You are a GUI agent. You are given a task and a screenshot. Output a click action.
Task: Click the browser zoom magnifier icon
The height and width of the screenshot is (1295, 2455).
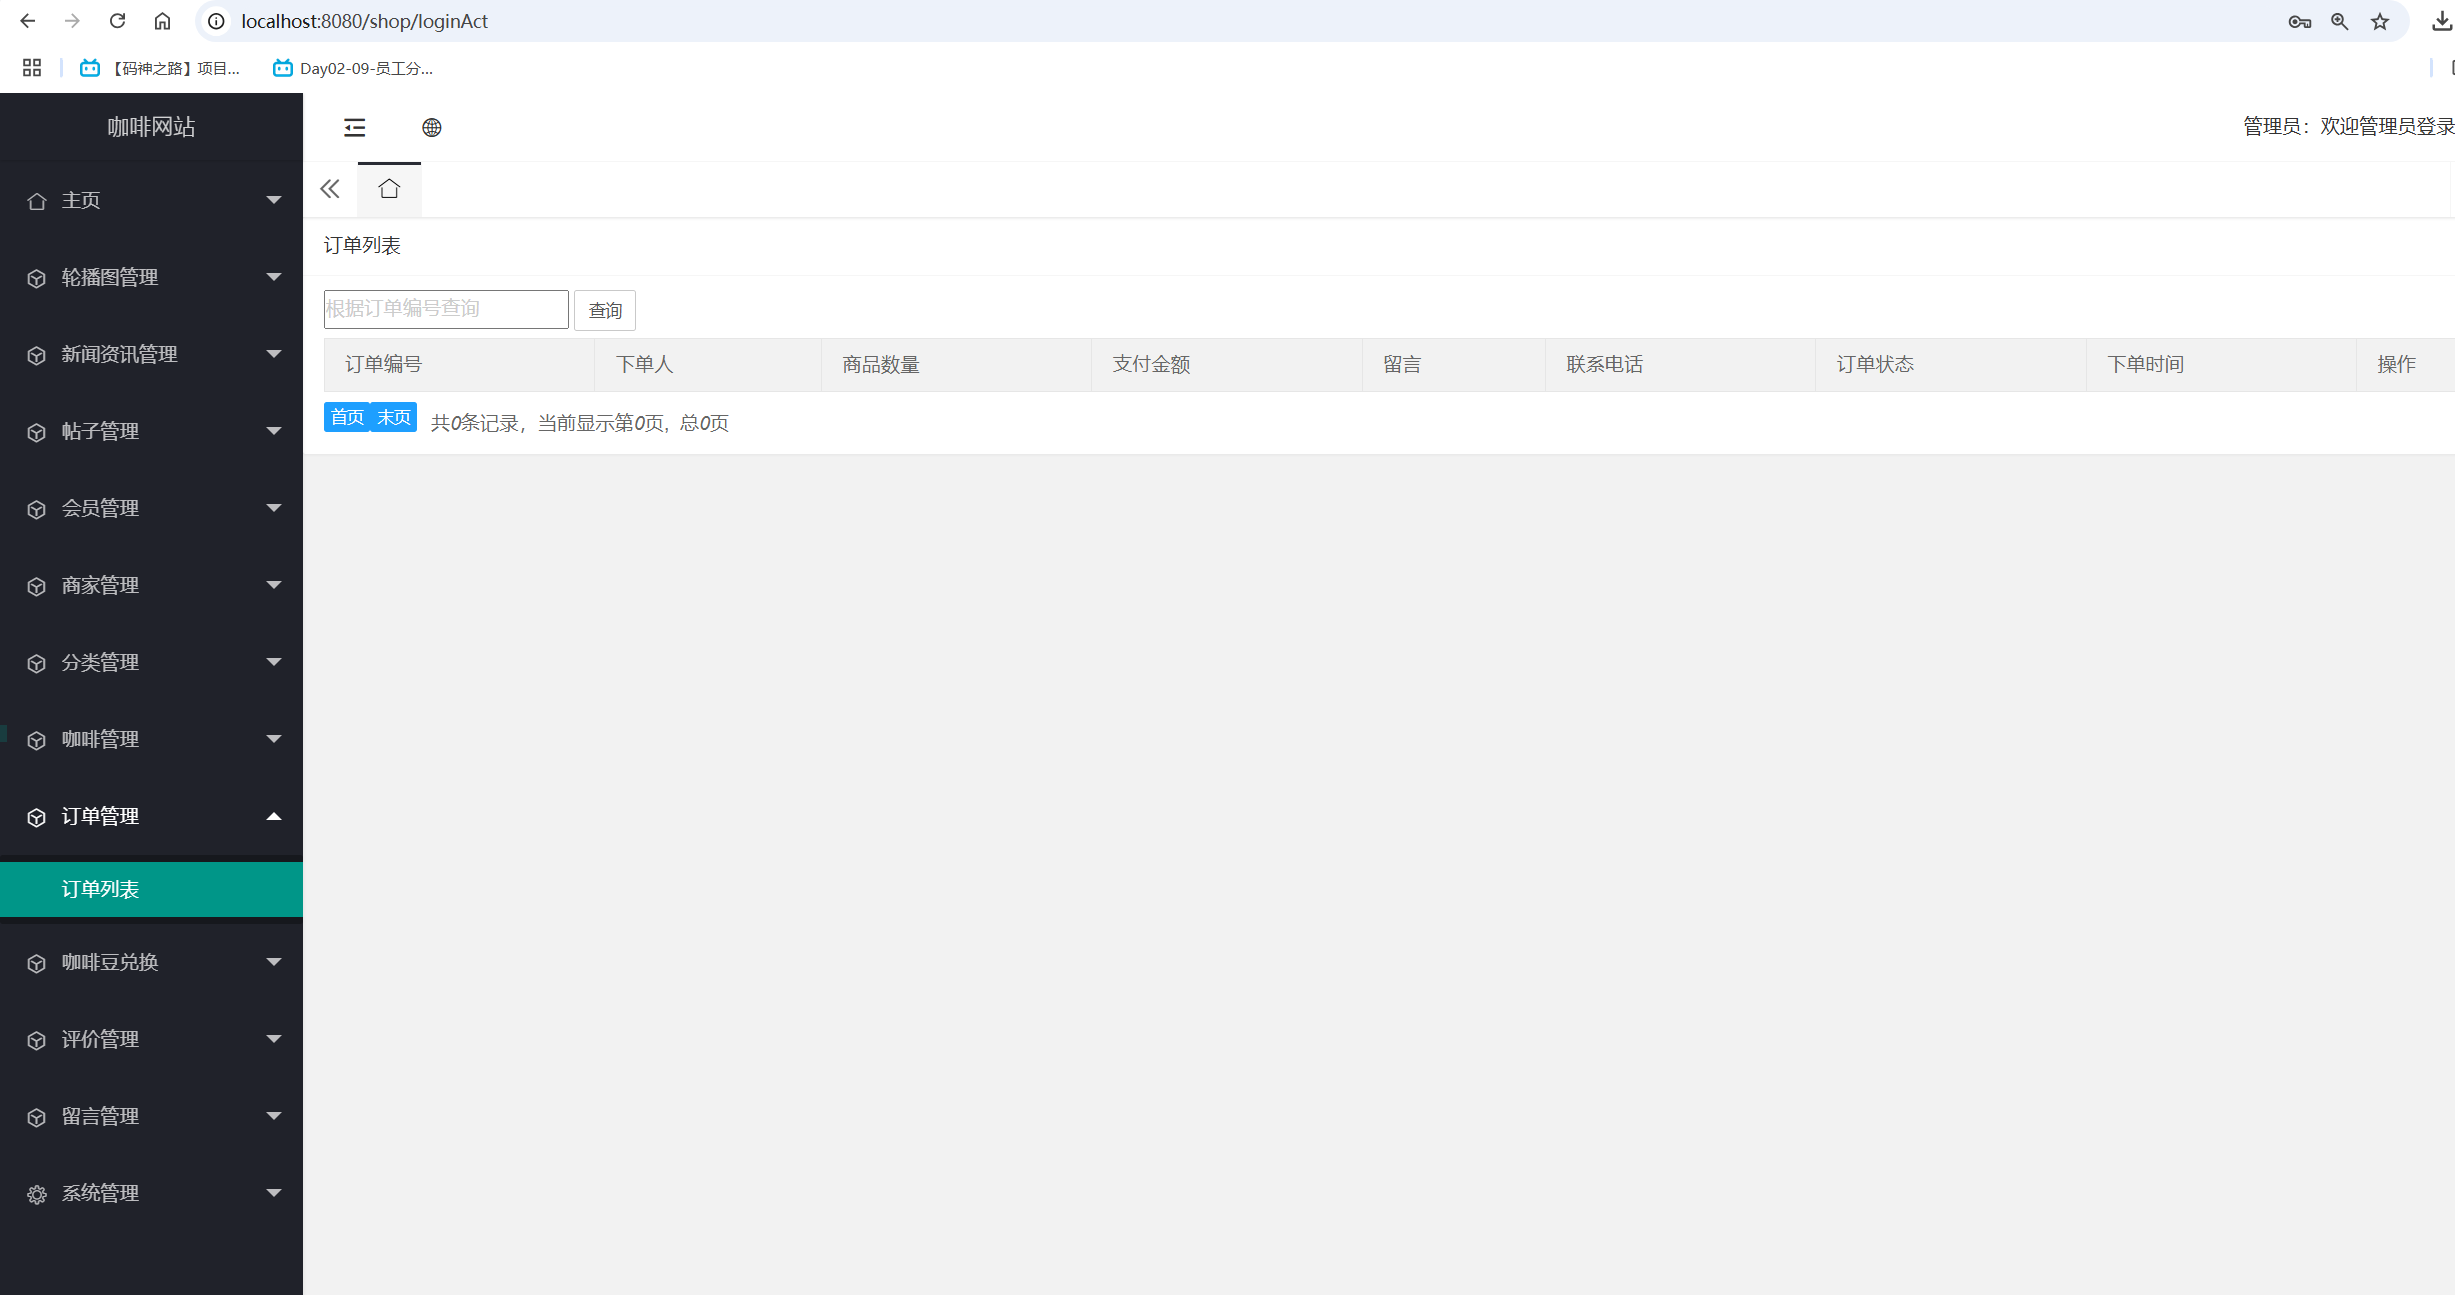[x=2339, y=21]
